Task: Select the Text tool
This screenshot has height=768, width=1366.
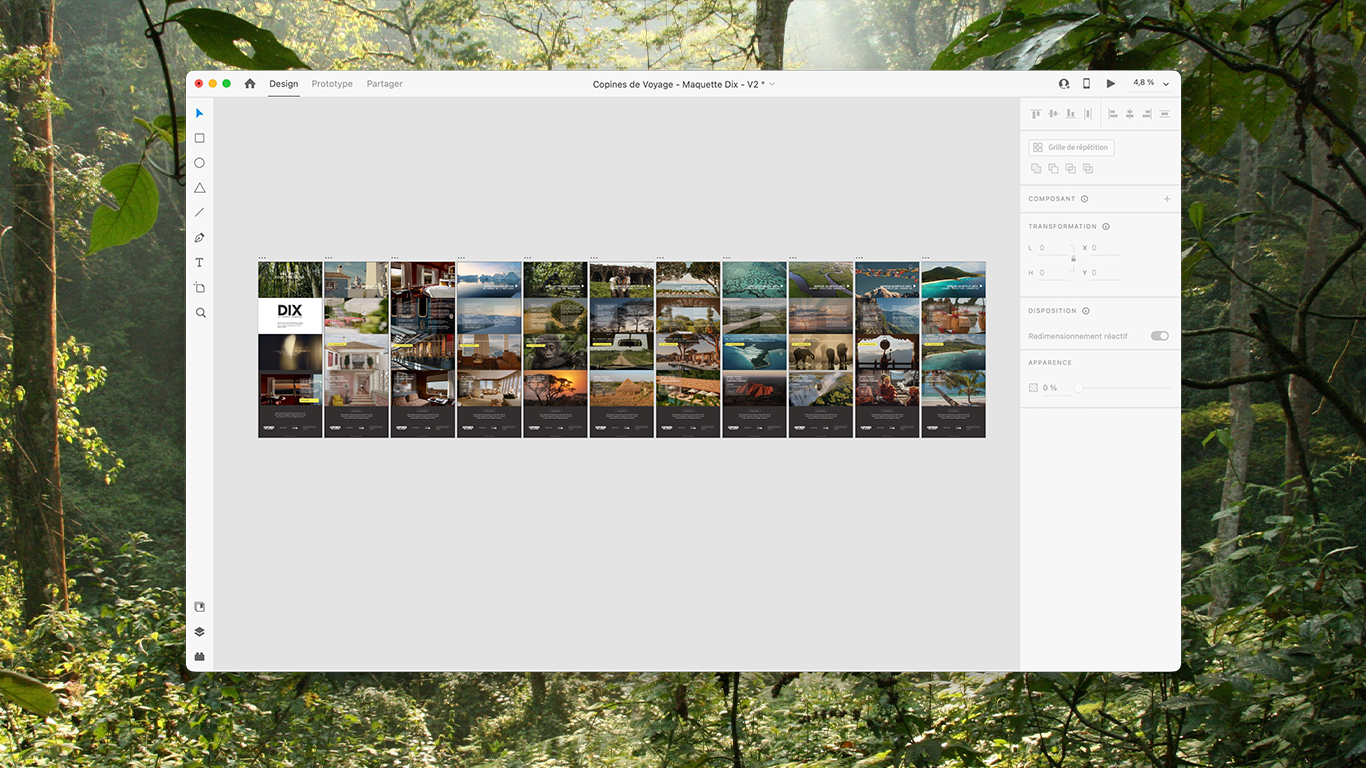Action: tap(200, 263)
